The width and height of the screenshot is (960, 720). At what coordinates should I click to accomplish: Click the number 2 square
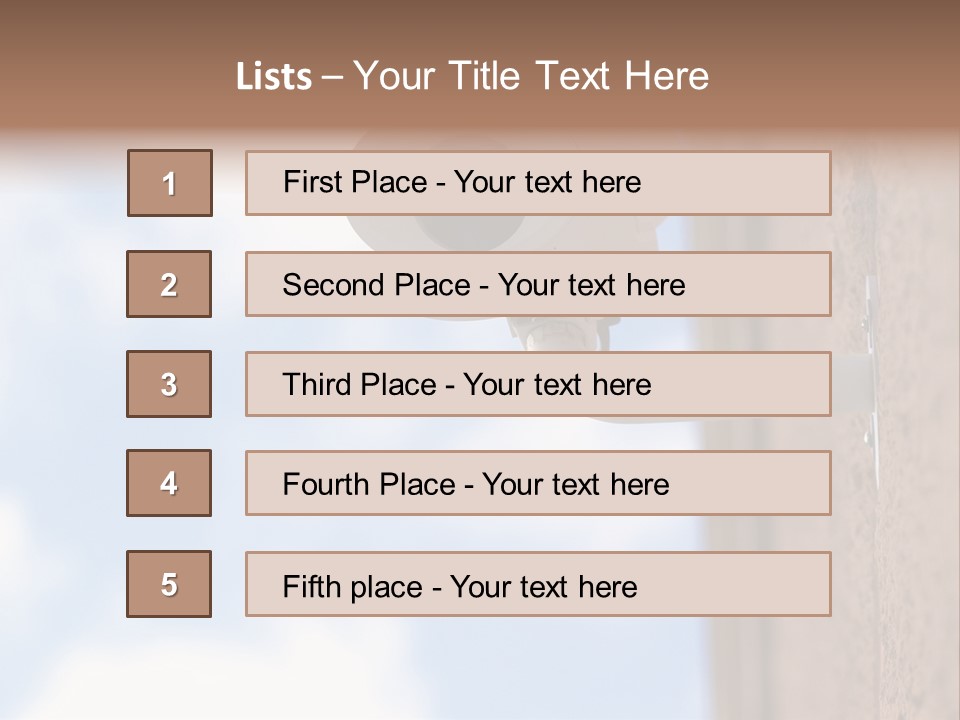169,284
